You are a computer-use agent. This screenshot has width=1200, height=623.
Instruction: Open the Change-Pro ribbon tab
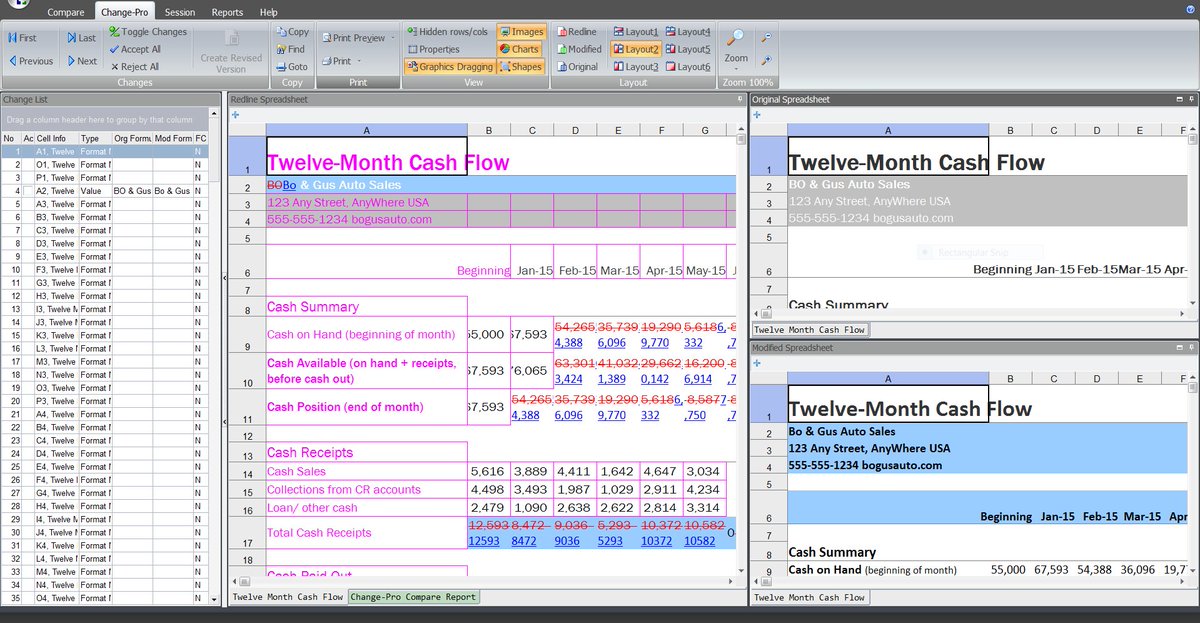click(125, 12)
